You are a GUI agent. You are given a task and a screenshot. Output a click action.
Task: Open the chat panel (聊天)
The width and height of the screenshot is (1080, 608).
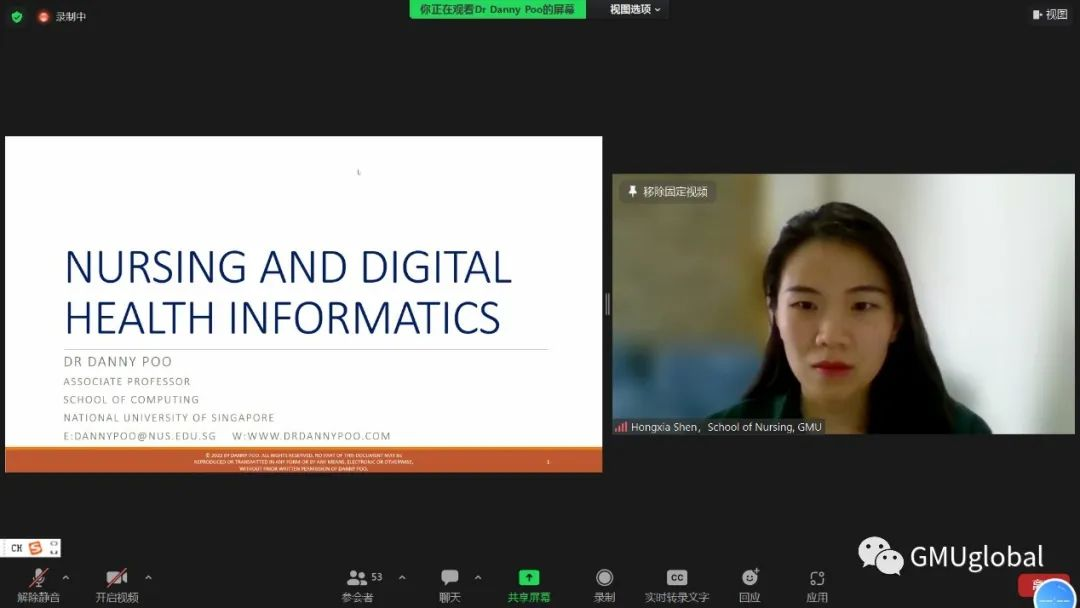click(450, 585)
